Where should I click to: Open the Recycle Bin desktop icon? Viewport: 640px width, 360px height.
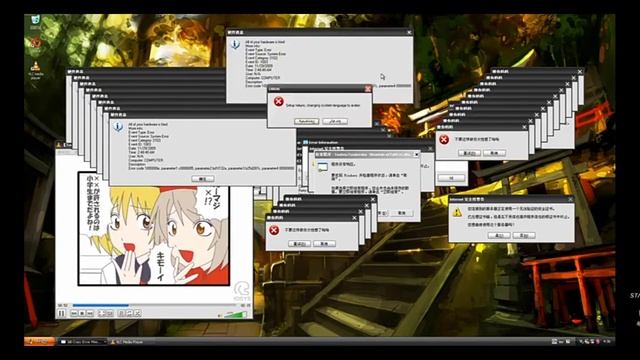coord(36,22)
